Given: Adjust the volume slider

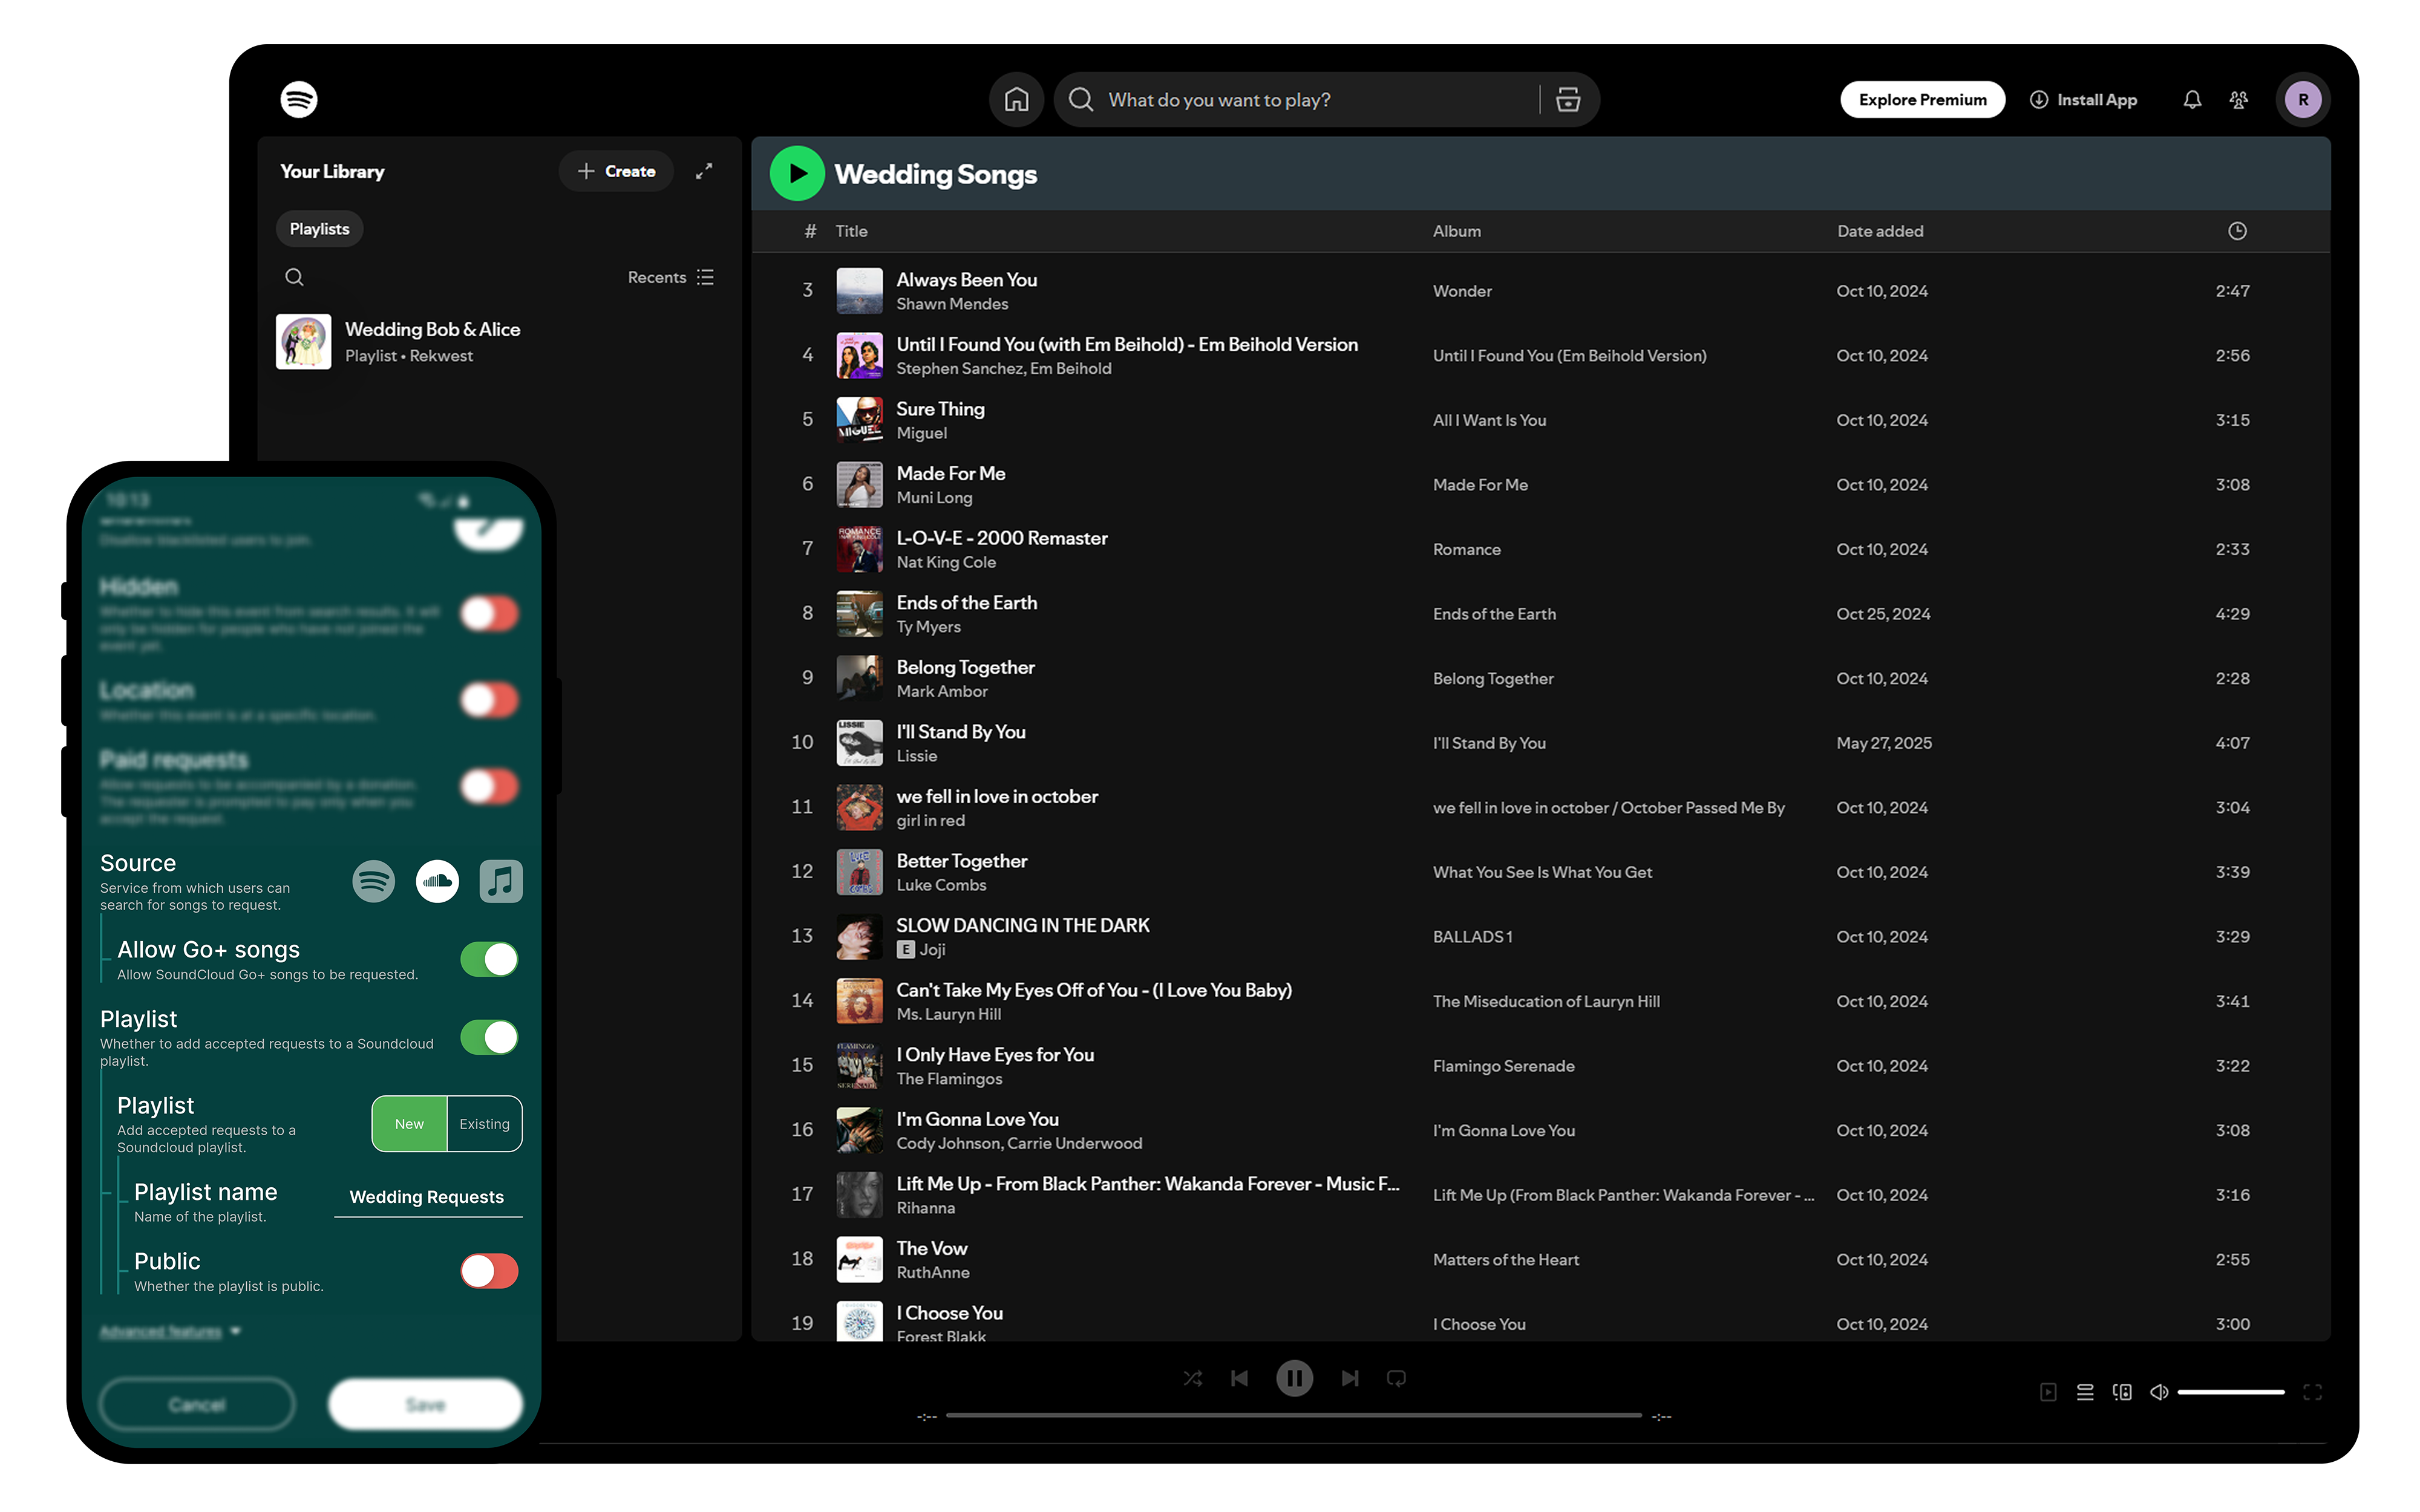Looking at the screenshot, I should click(2231, 1392).
